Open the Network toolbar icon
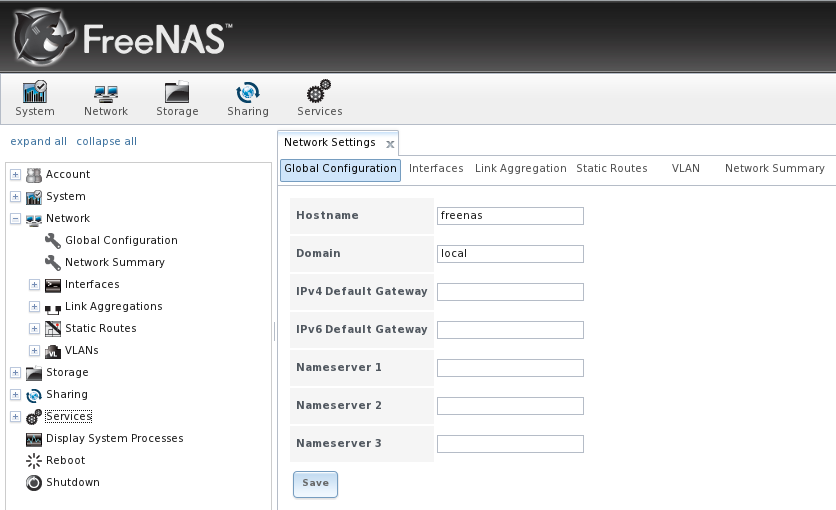Image resolution: width=836 pixels, height=510 pixels. pyautogui.click(x=106, y=93)
